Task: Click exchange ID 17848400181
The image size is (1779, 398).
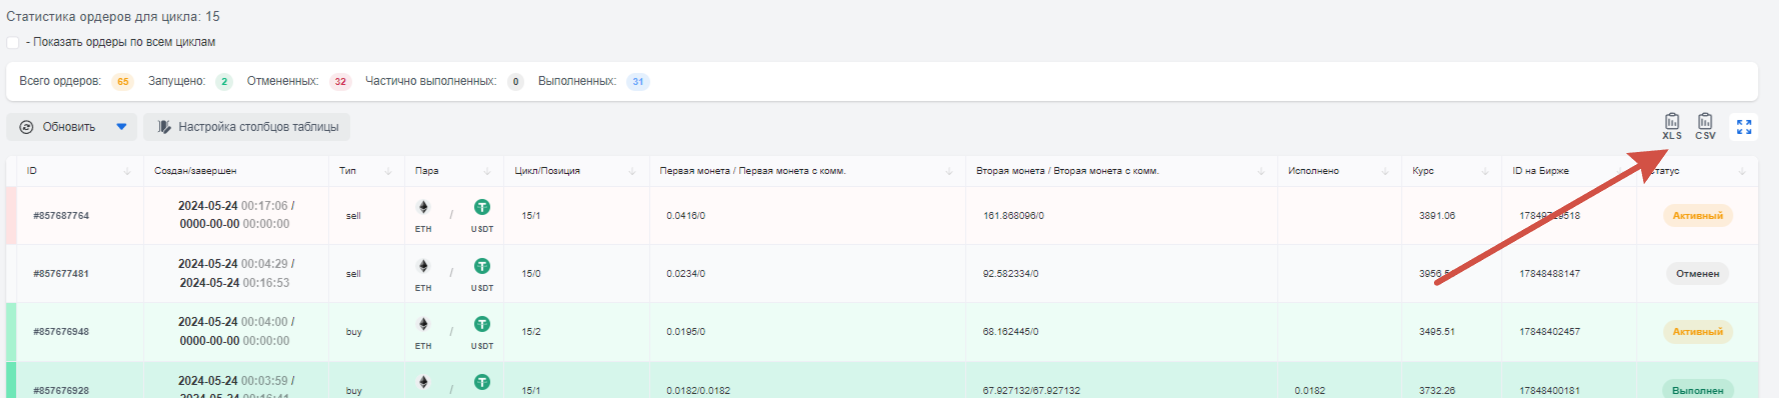Action: pos(1549,391)
